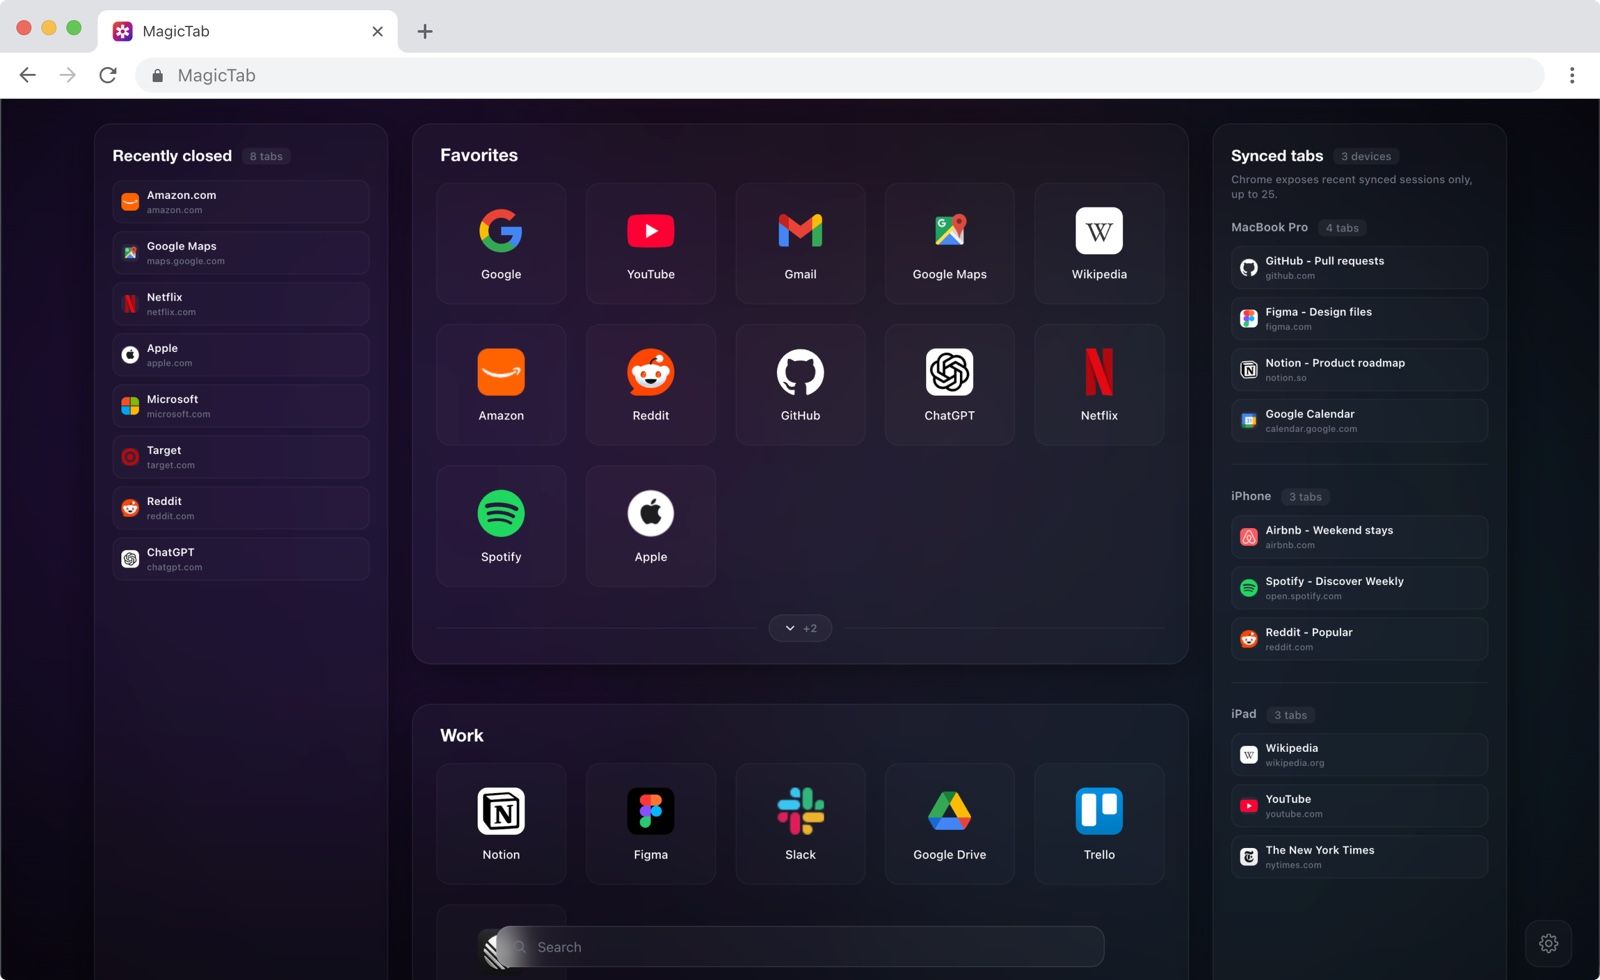Open a new browser tab with plus
1600x980 pixels.
(x=425, y=31)
